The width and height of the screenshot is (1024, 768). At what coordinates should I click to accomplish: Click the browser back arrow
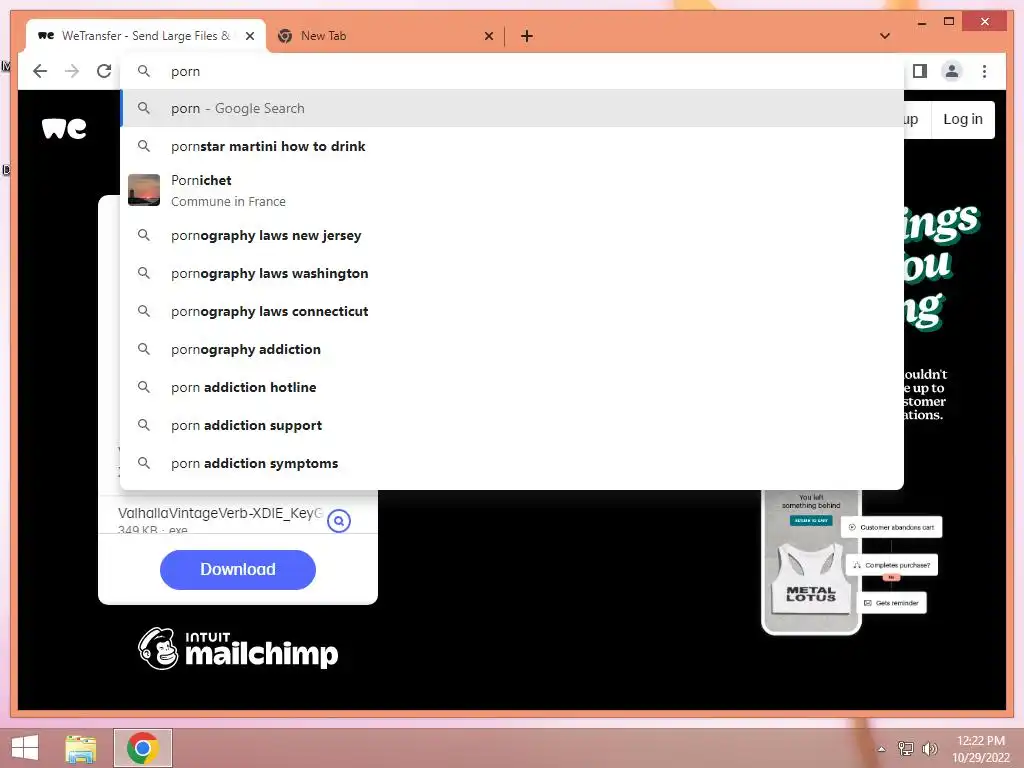click(40, 71)
